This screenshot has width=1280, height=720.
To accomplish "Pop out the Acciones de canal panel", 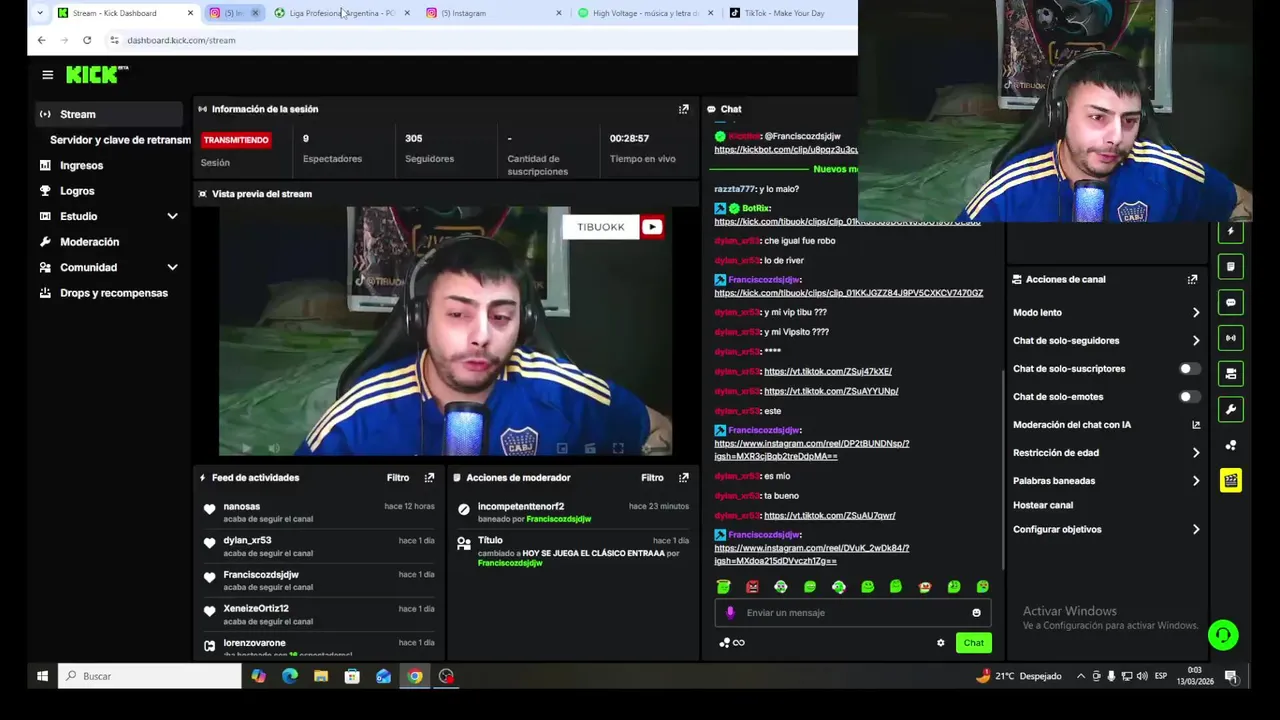I will point(1192,280).
